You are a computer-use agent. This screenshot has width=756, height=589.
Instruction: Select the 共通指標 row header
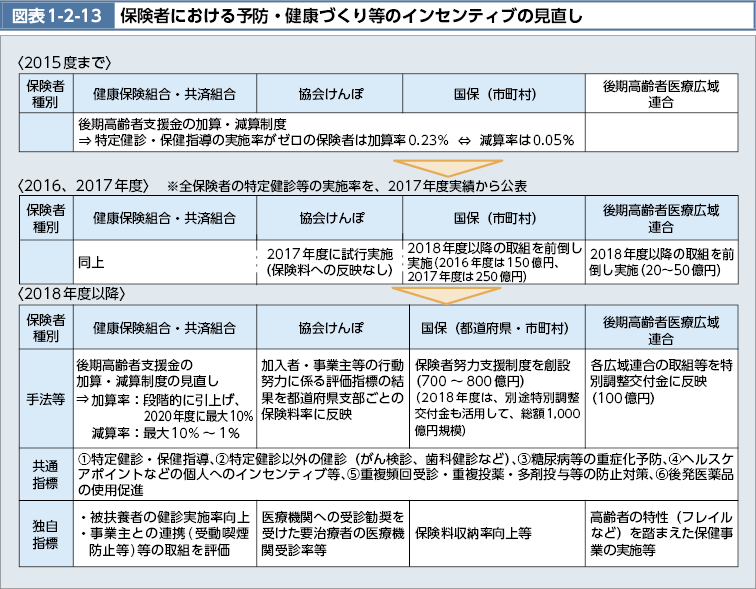pyautogui.click(x=46, y=474)
